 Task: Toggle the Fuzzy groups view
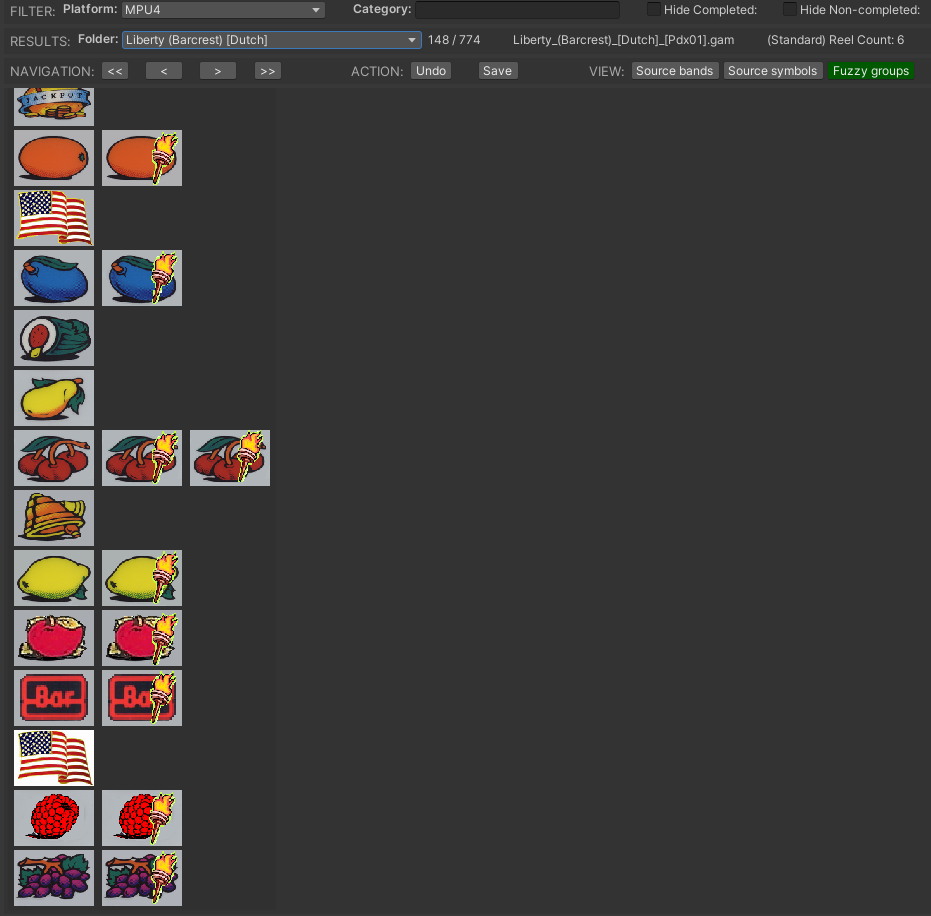[x=870, y=71]
